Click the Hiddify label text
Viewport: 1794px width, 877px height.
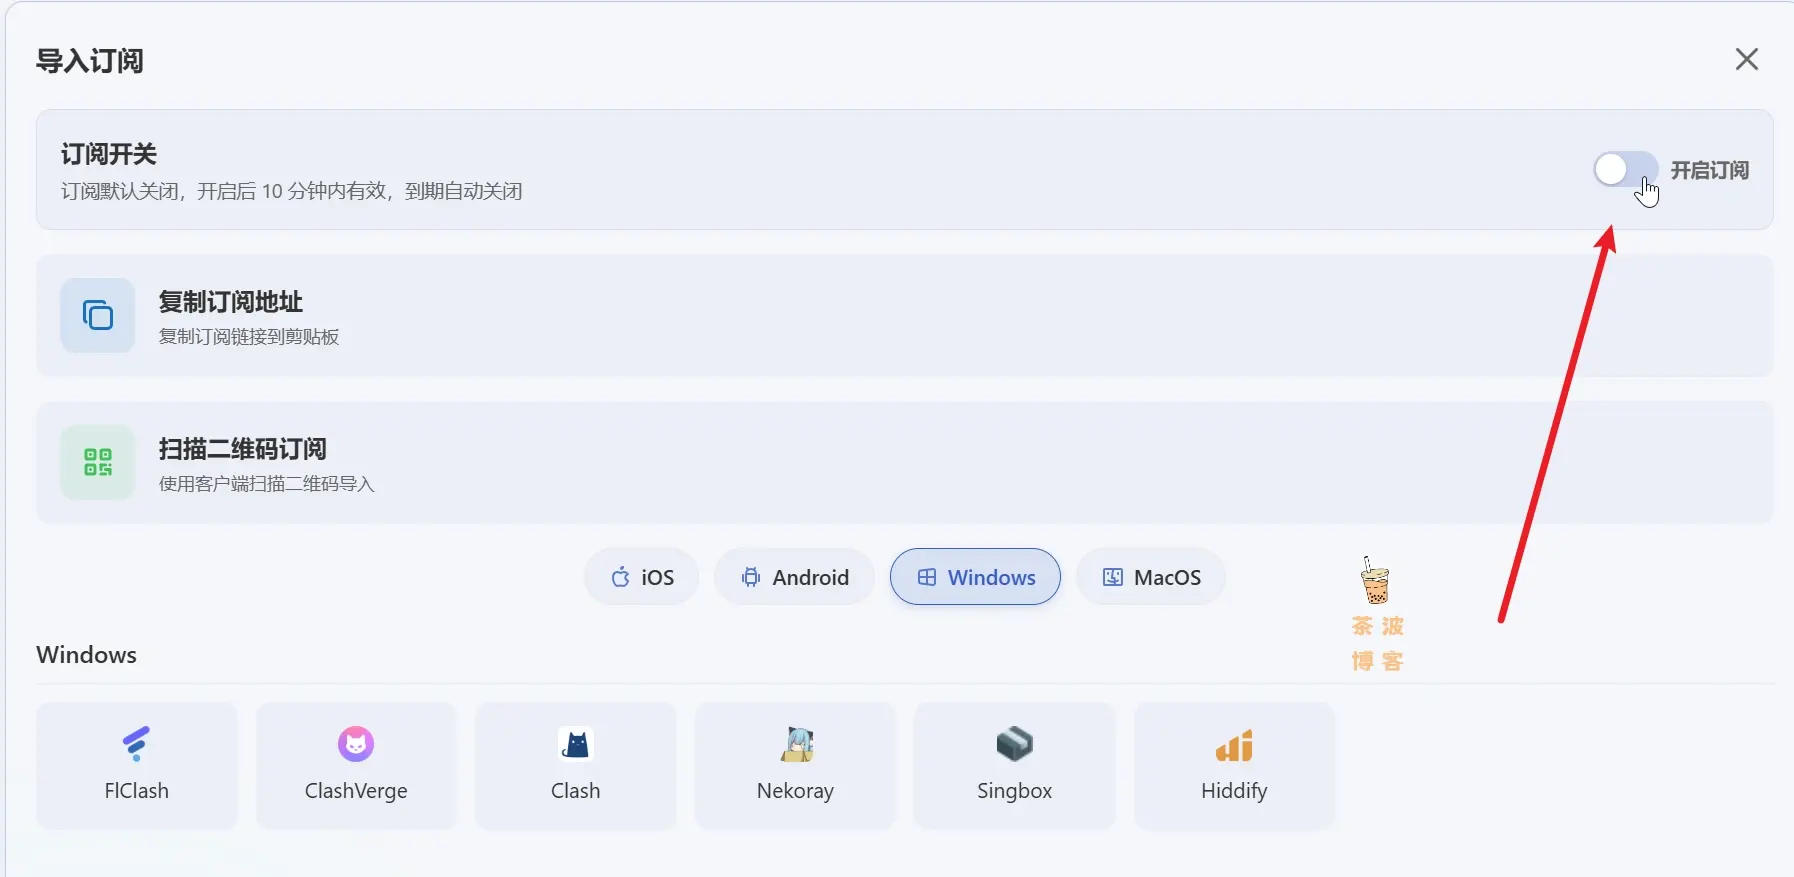(1234, 791)
